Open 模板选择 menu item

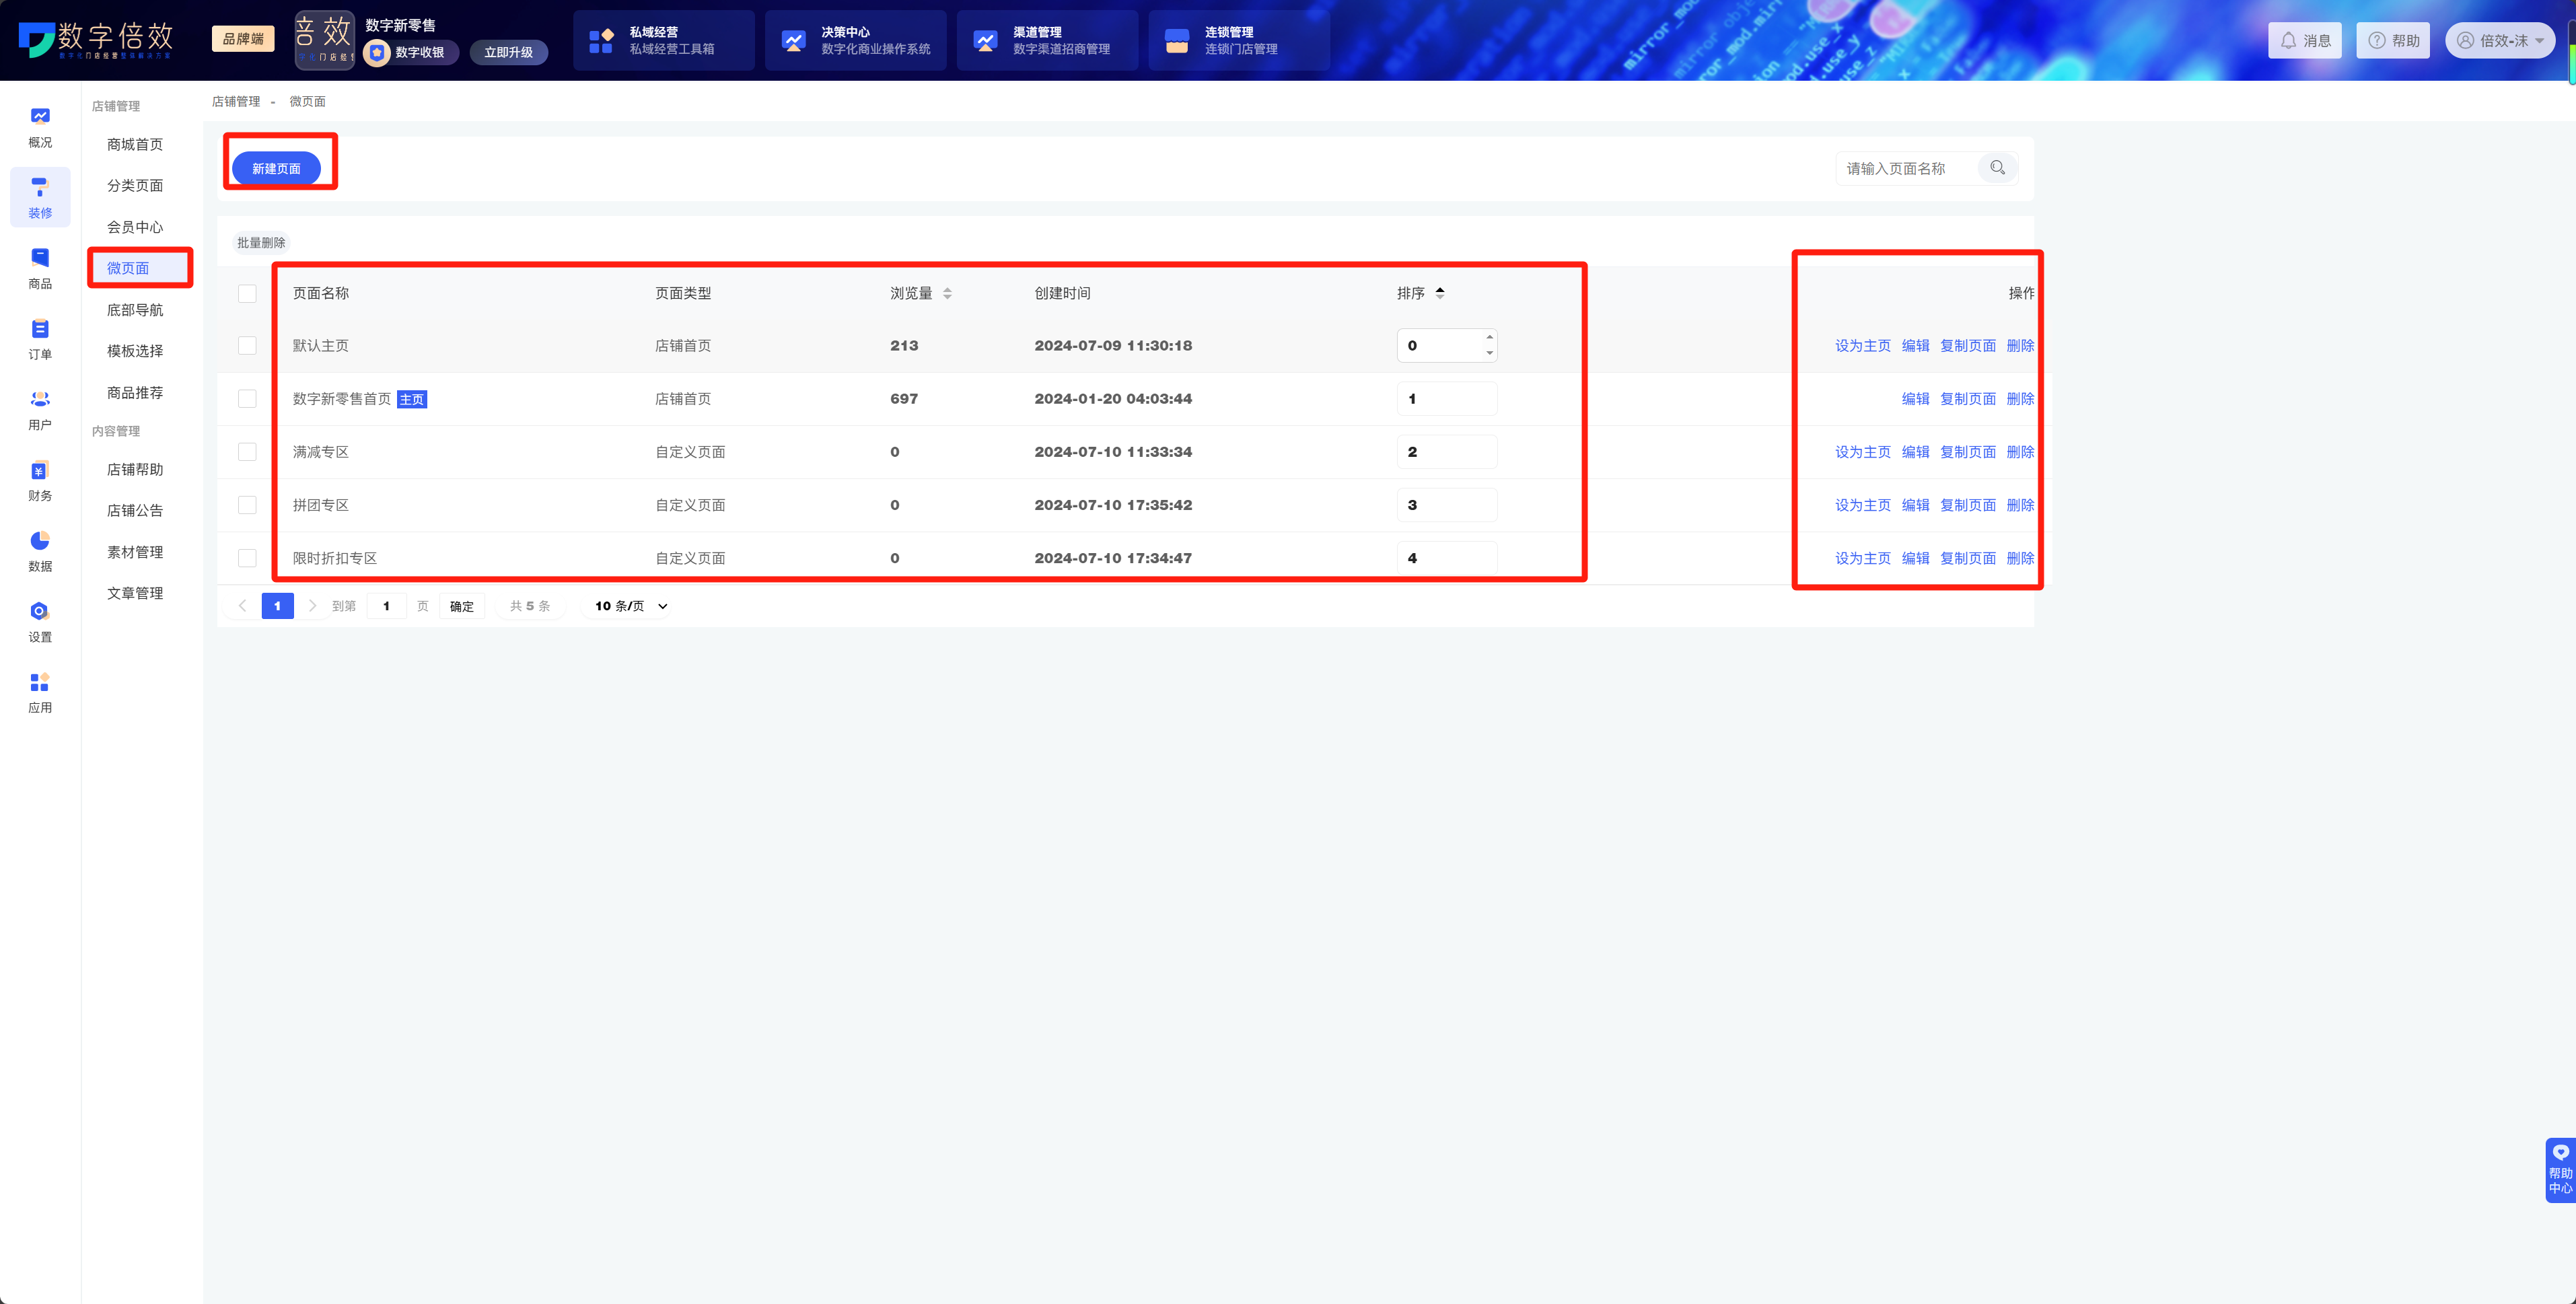[x=135, y=351]
